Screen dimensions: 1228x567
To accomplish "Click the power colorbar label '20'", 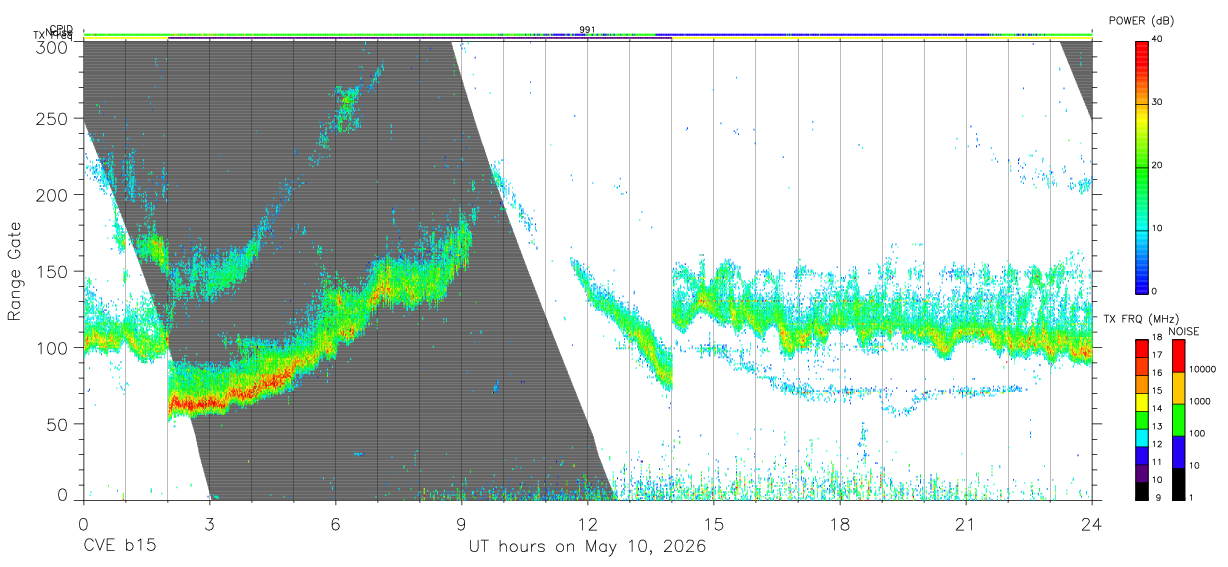I will (x=1159, y=166).
